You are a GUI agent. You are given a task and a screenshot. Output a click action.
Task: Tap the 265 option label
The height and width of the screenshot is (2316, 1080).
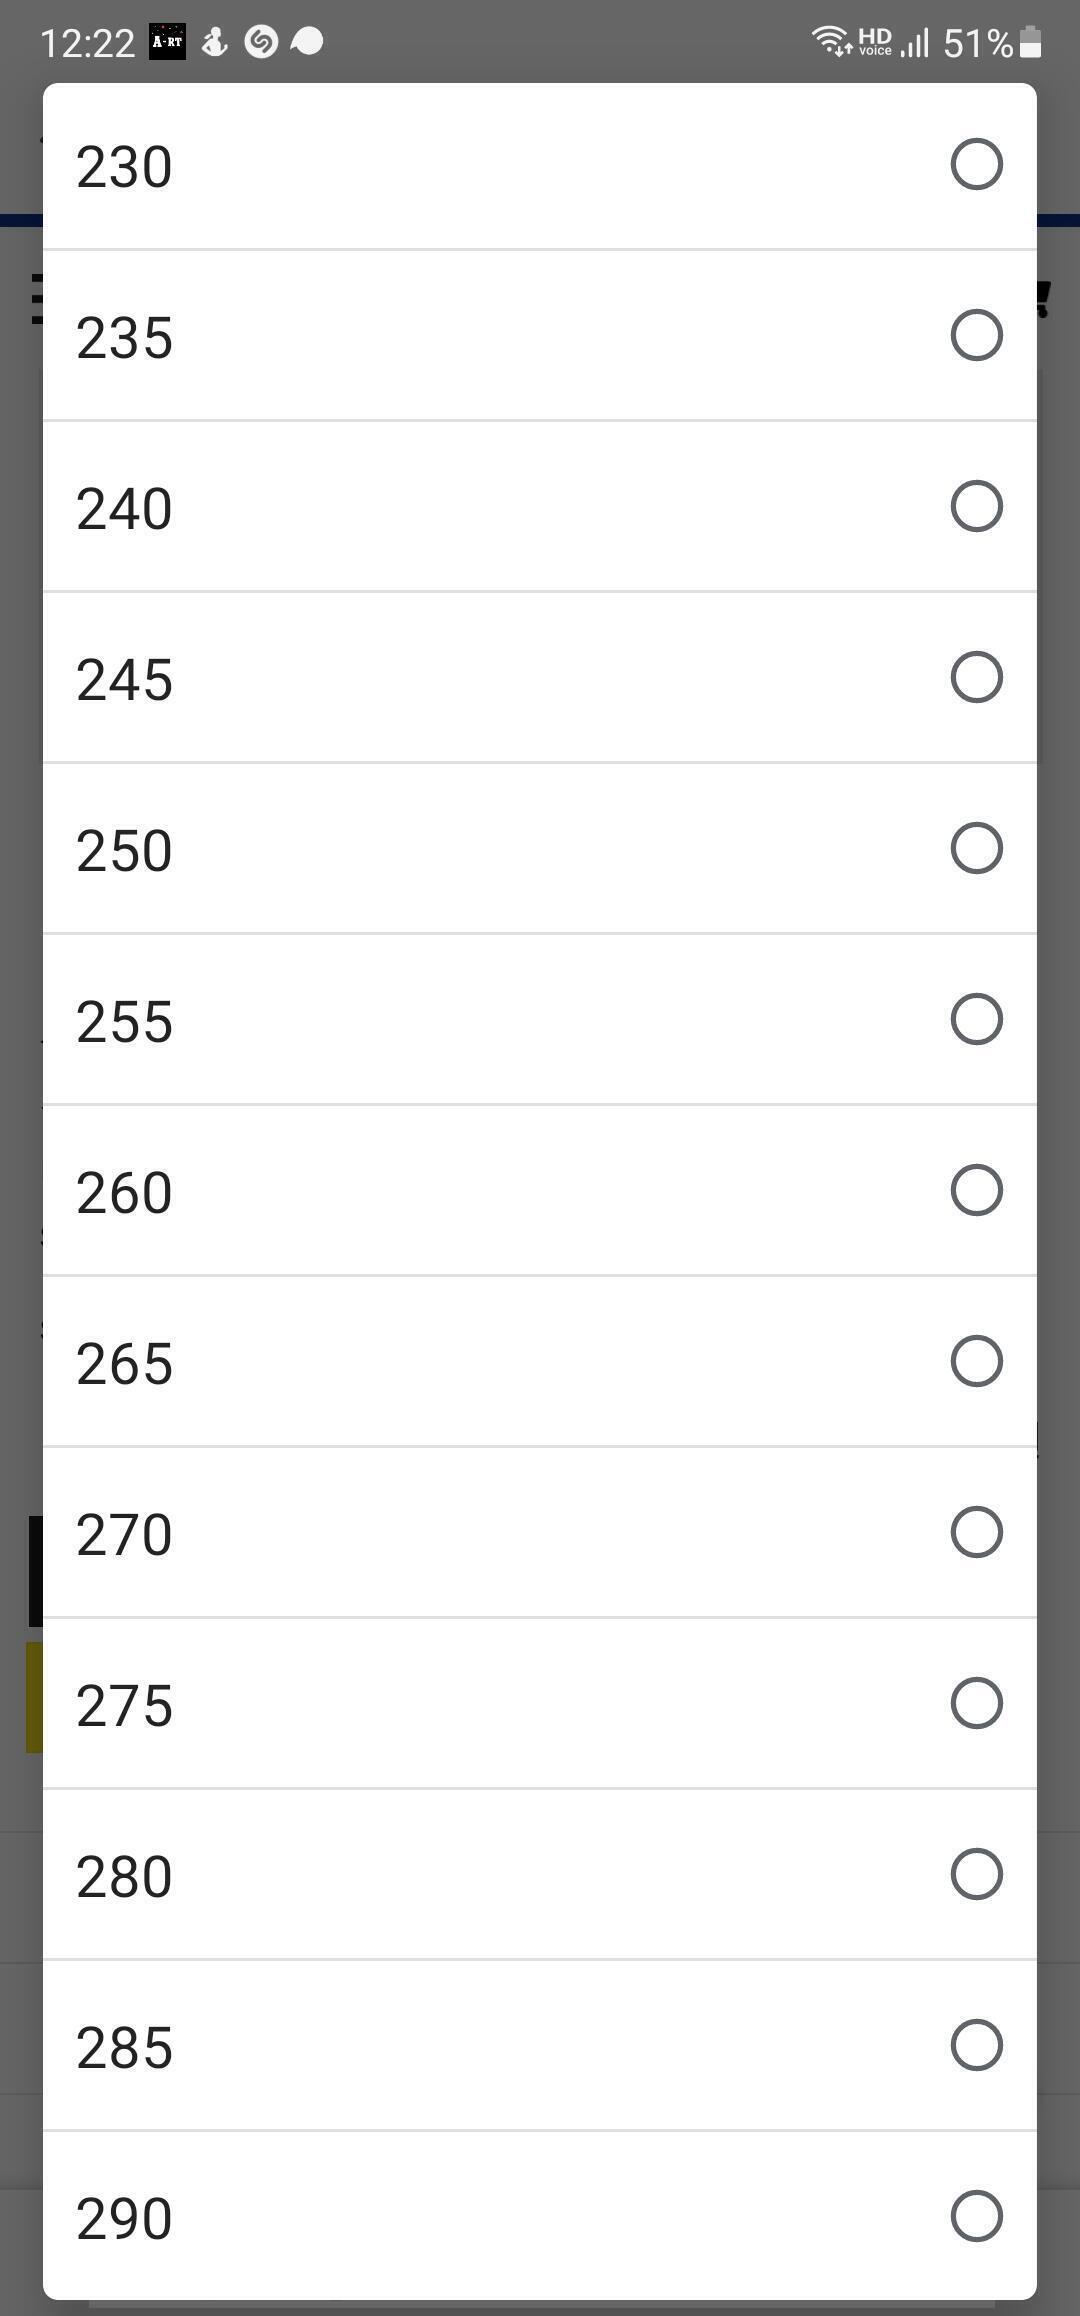(125, 1364)
